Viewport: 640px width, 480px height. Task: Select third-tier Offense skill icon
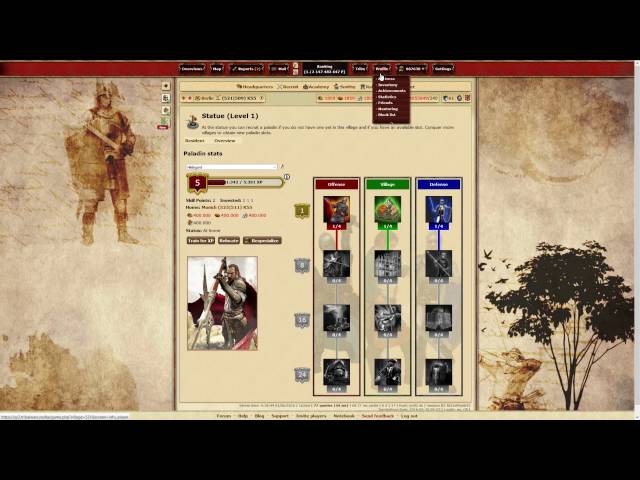click(x=336, y=318)
